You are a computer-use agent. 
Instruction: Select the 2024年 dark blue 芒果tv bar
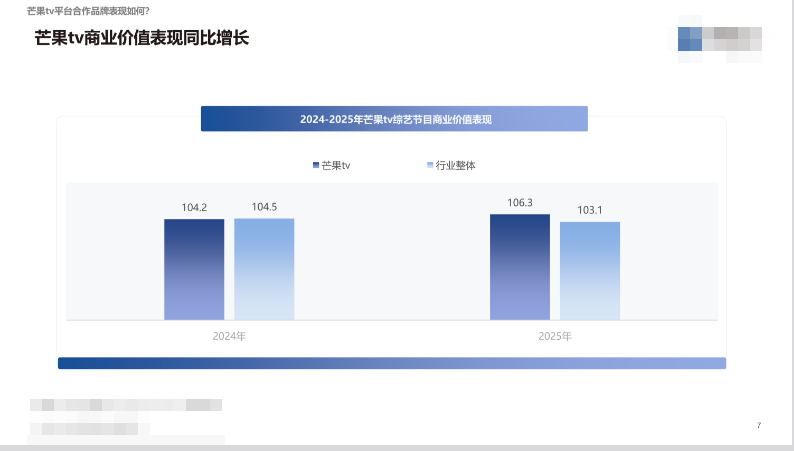pyautogui.click(x=194, y=269)
